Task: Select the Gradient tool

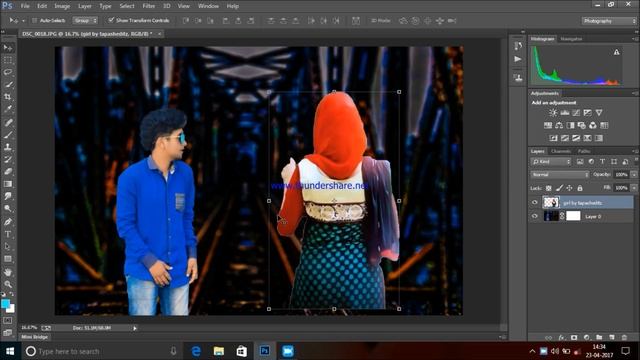Action: pos(8,184)
